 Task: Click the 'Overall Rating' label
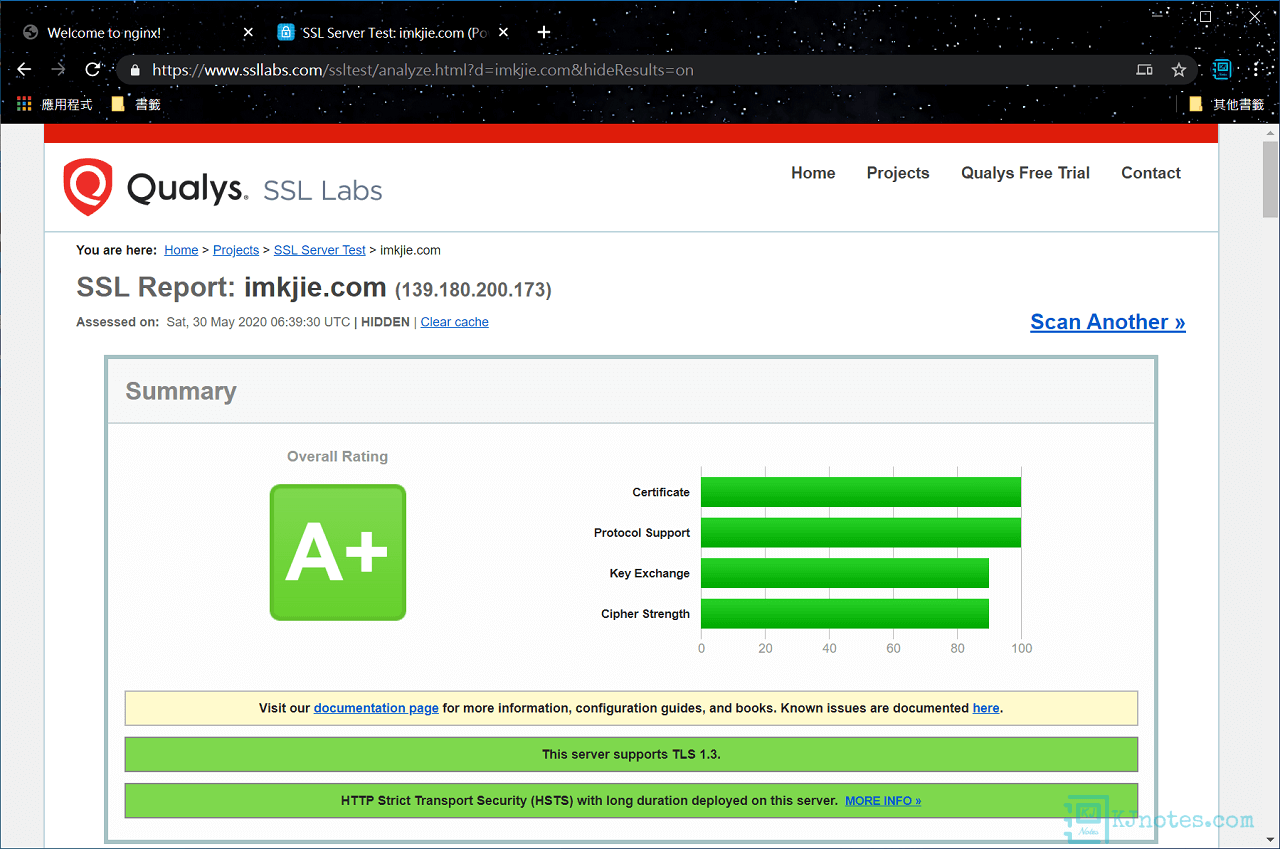337,456
